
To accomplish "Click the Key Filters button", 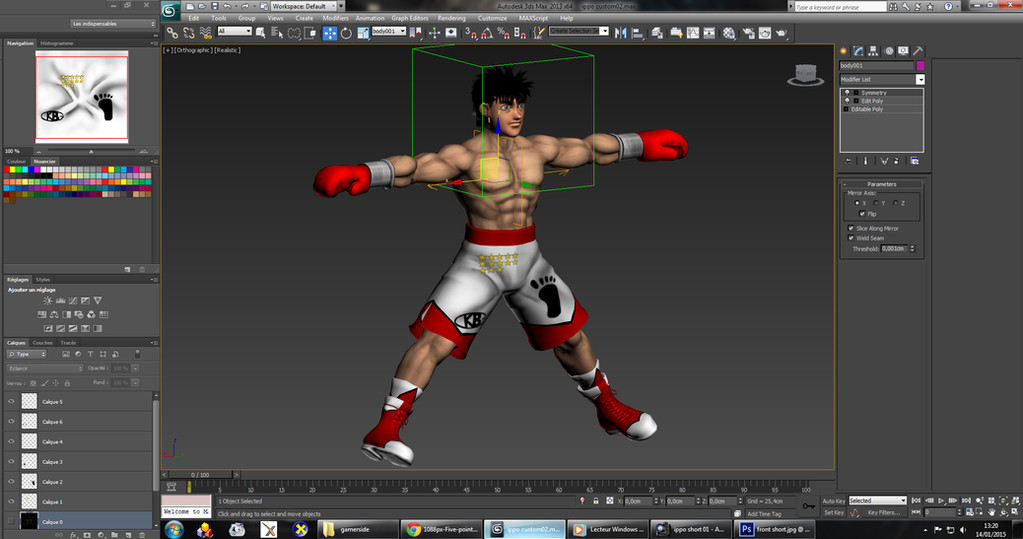I will [x=884, y=512].
